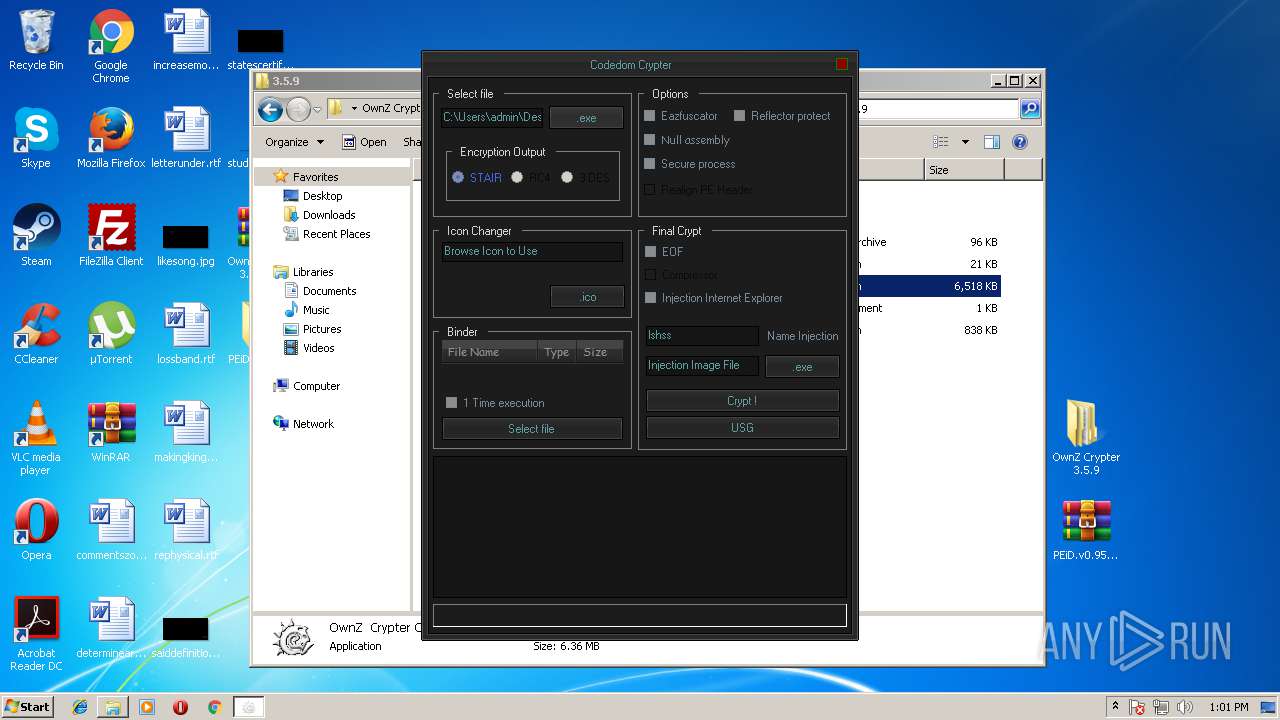Click the Binder Select file button

(x=532, y=429)
